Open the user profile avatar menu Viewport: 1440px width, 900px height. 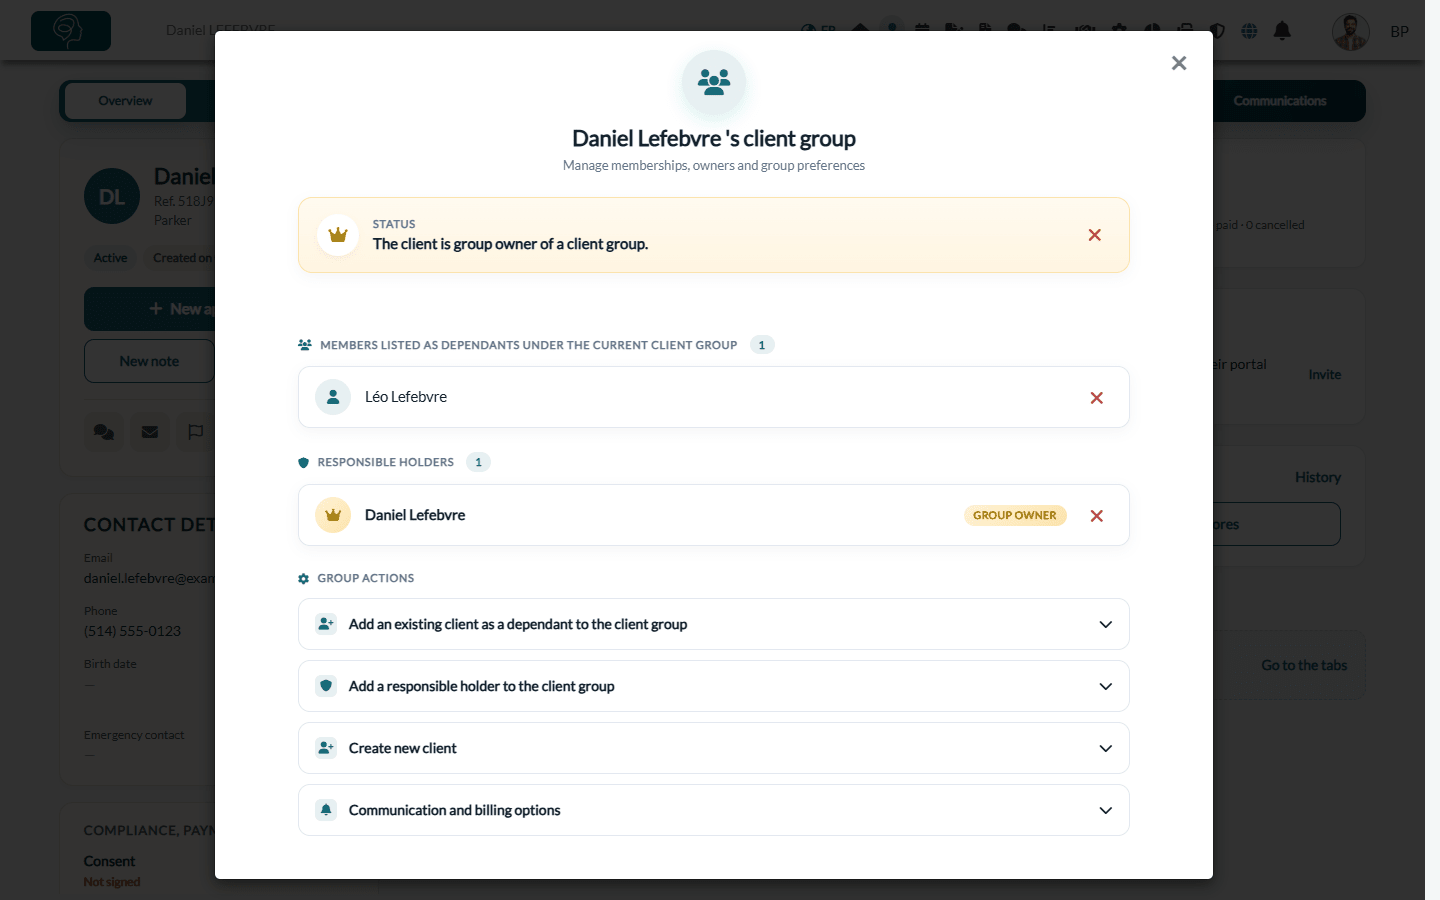1351,31
